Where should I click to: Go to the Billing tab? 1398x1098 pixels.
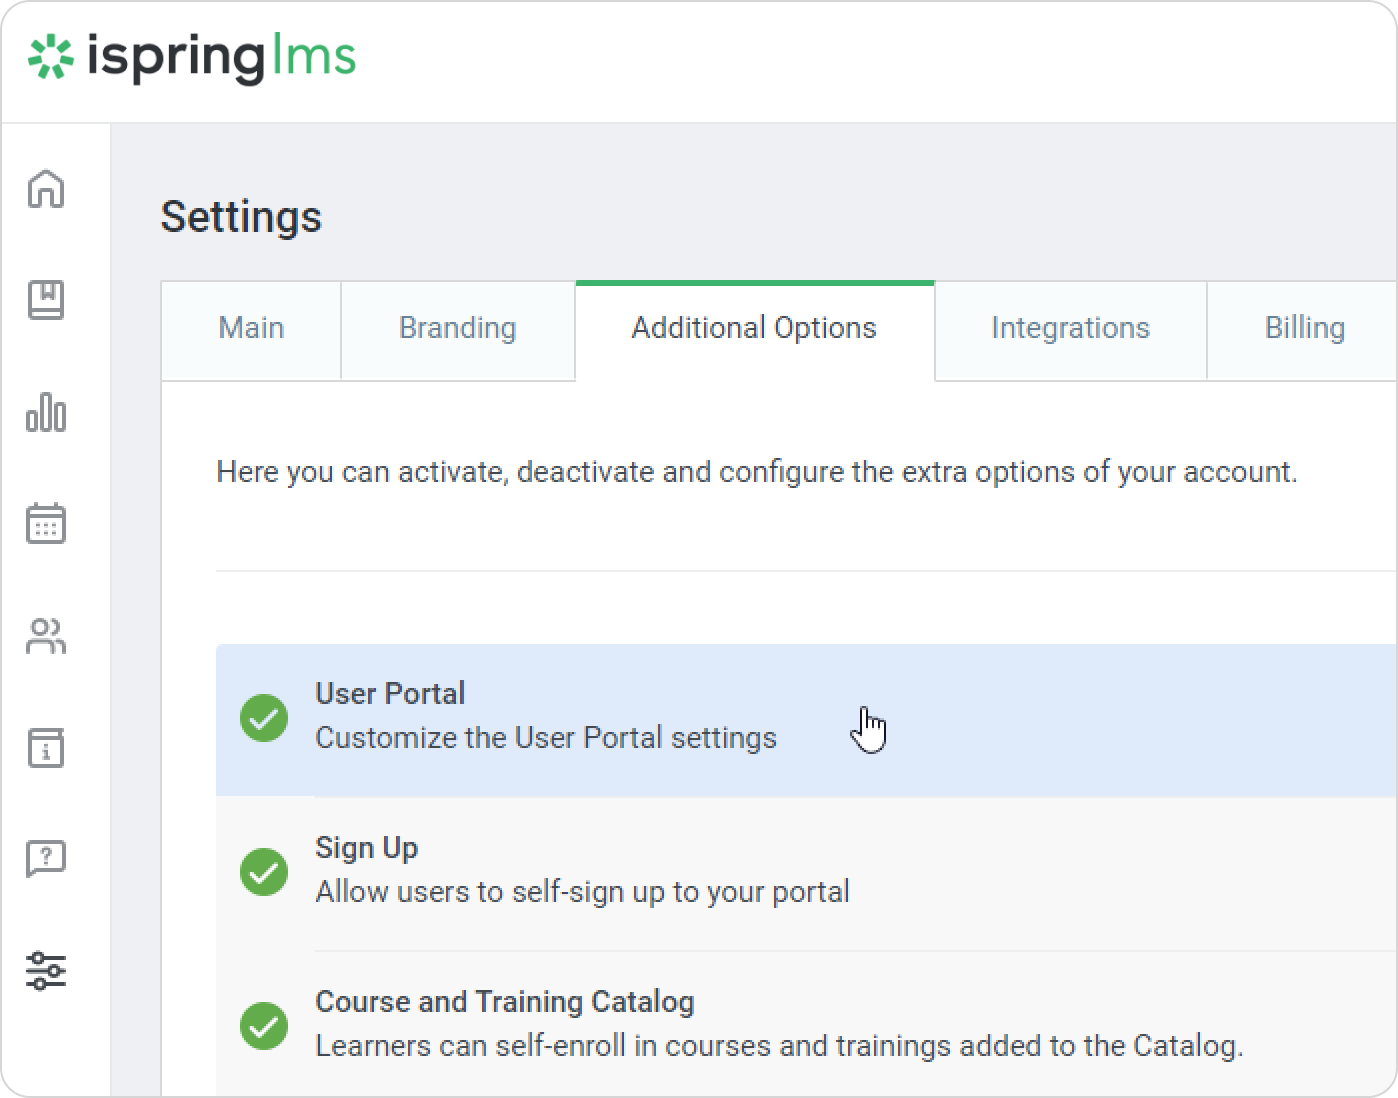pos(1304,329)
